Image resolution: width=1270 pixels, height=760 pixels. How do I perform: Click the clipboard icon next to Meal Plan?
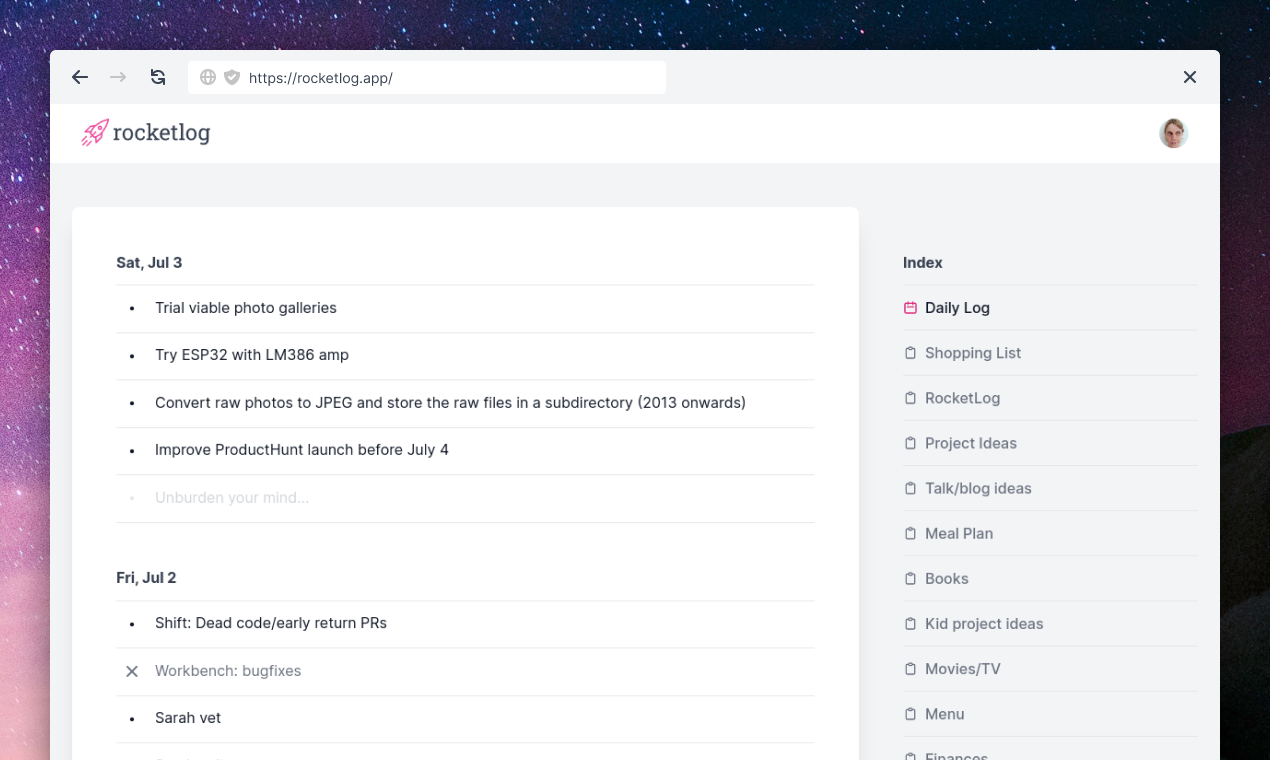[x=910, y=533]
